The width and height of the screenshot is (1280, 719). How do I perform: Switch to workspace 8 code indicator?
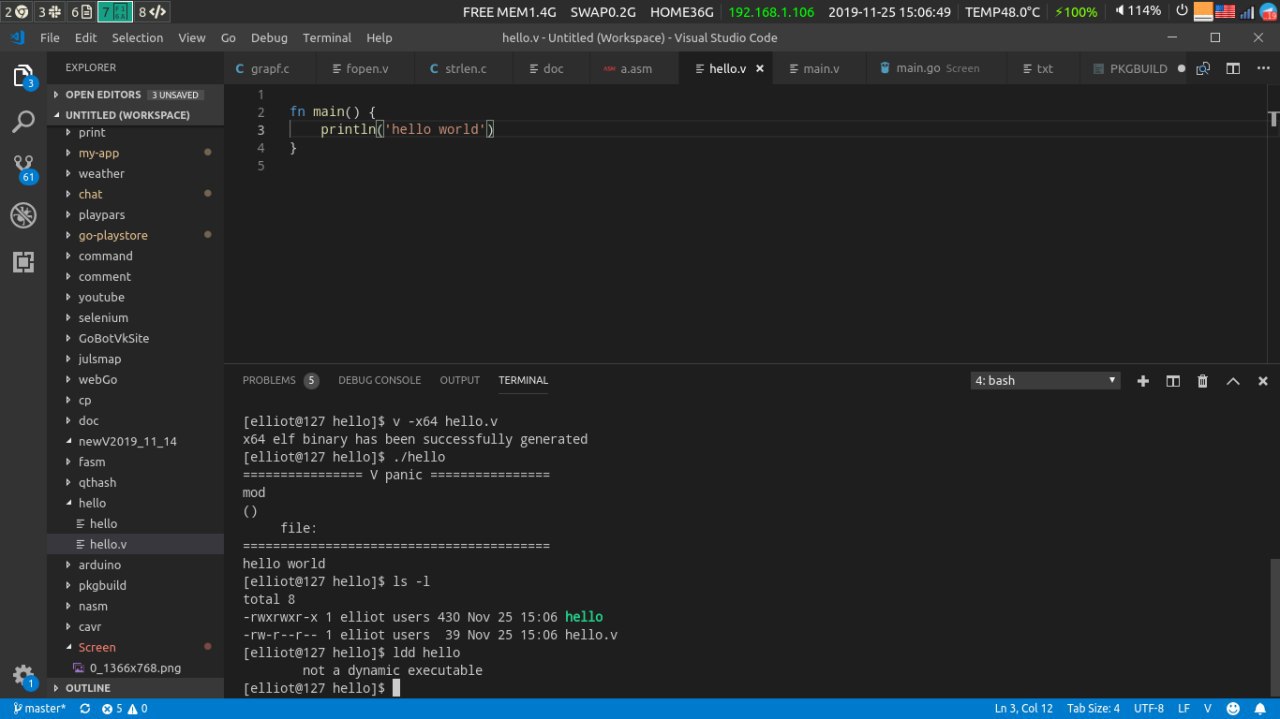coord(153,12)
